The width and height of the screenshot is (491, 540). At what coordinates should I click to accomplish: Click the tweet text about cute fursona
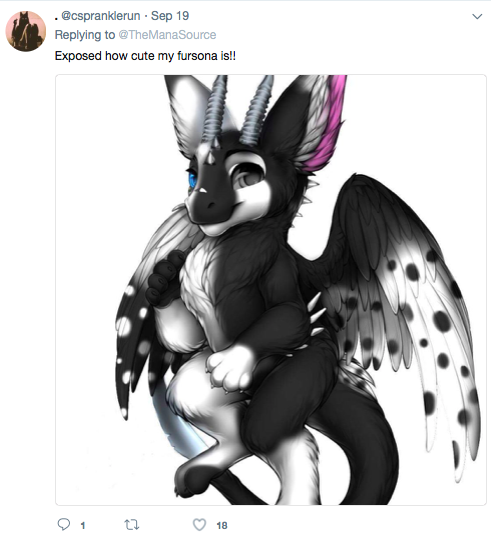point(145,56)
